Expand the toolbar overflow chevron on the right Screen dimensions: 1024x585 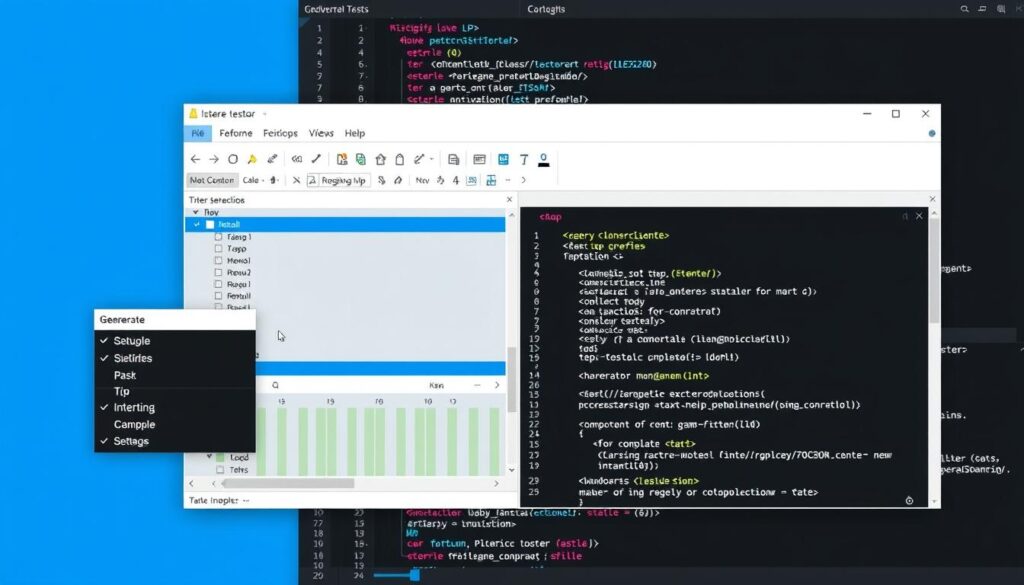(523, 181)
